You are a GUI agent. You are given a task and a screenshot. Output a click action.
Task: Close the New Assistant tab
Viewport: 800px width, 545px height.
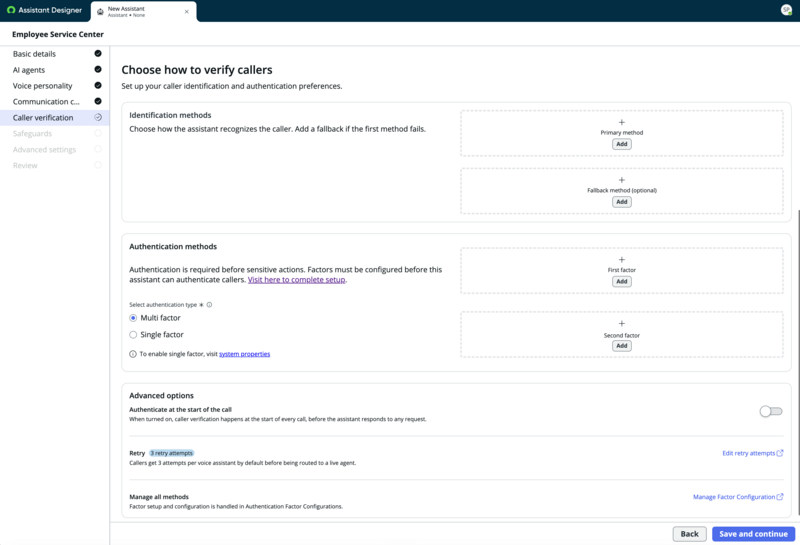(187, 12)
